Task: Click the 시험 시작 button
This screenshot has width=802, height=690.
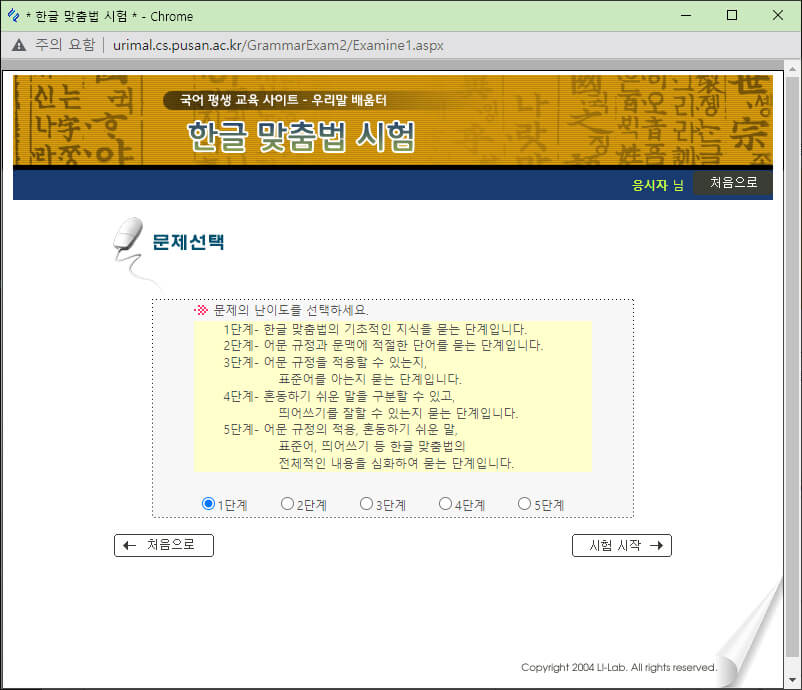Action: [x=621, y=545]
